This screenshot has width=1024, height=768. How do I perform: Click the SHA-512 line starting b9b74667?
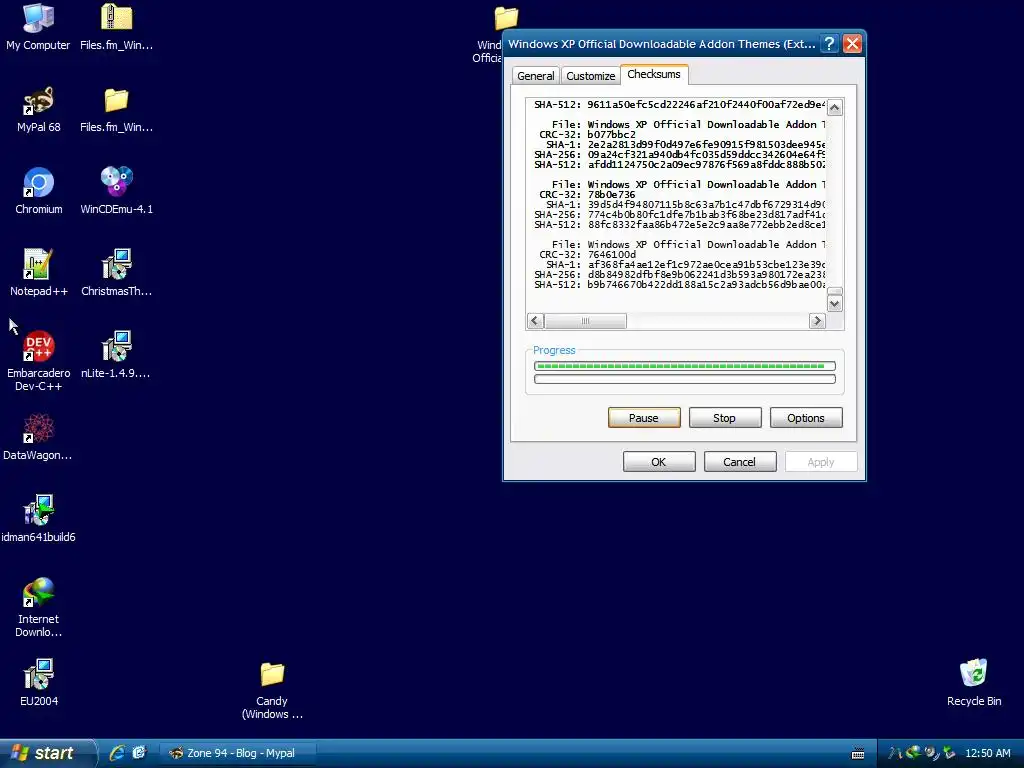pos(680,285)
